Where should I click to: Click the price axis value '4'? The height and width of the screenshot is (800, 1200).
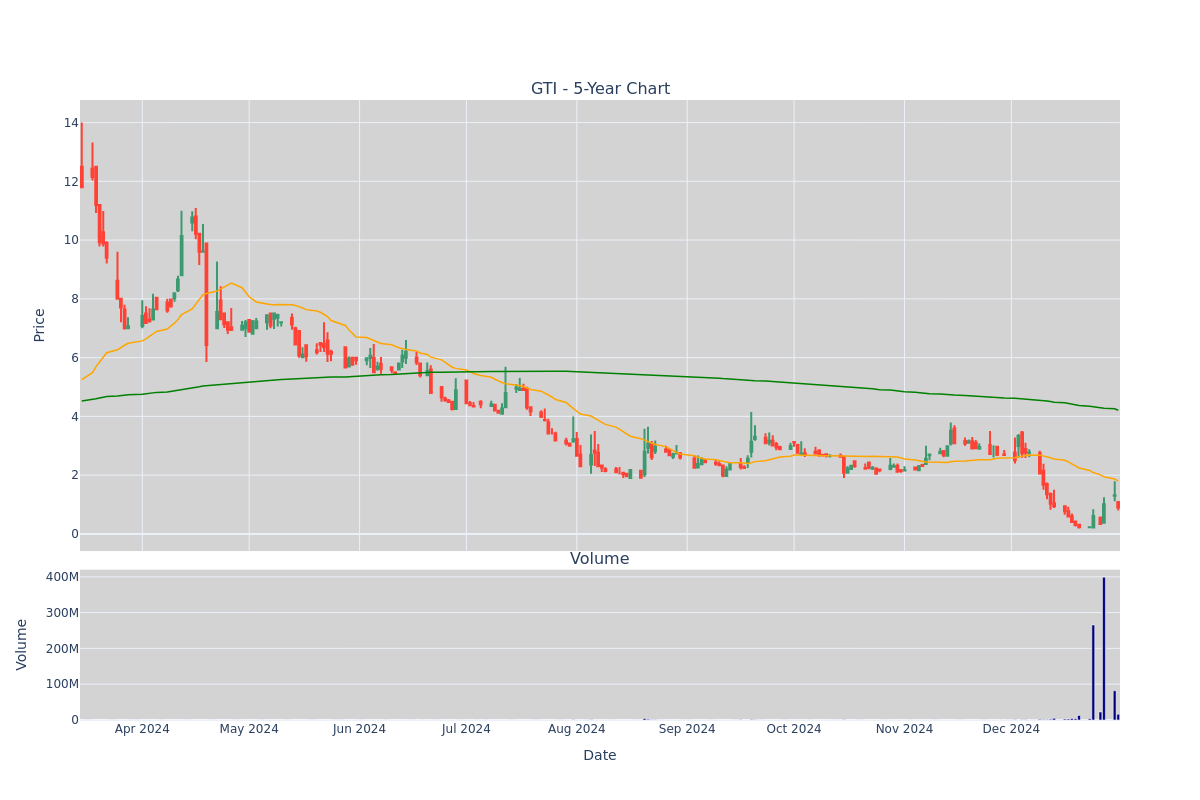(x=75, y=416)
